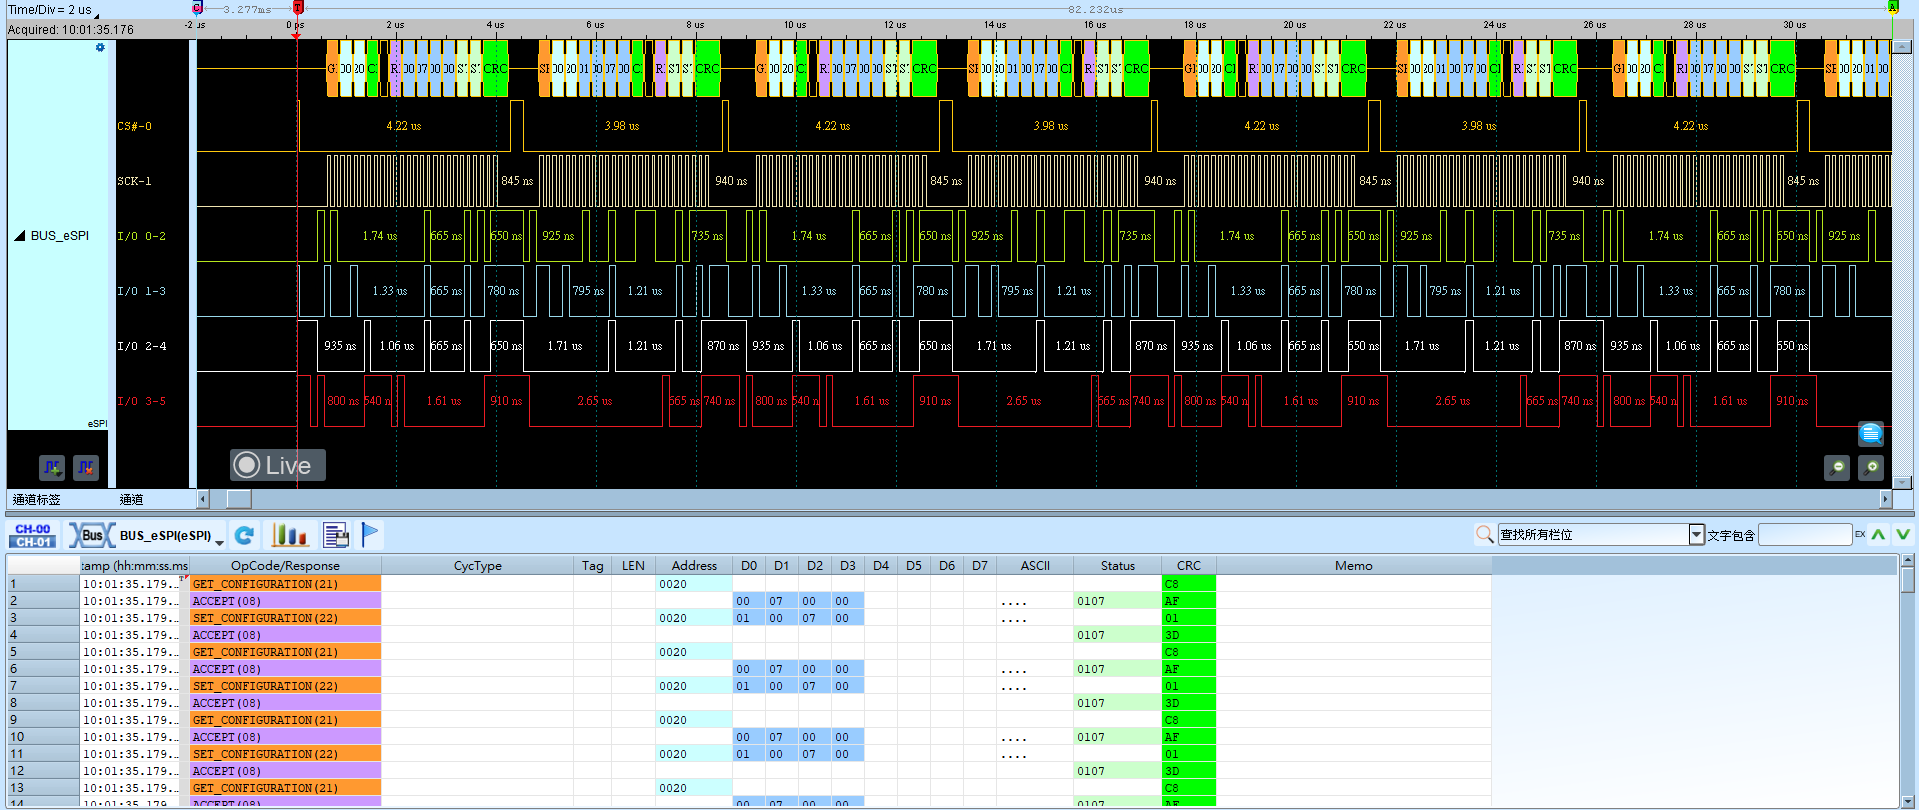Click the refresh bus decode icon
Viewport: 1919px width, 810px height.
click(244, 536)
